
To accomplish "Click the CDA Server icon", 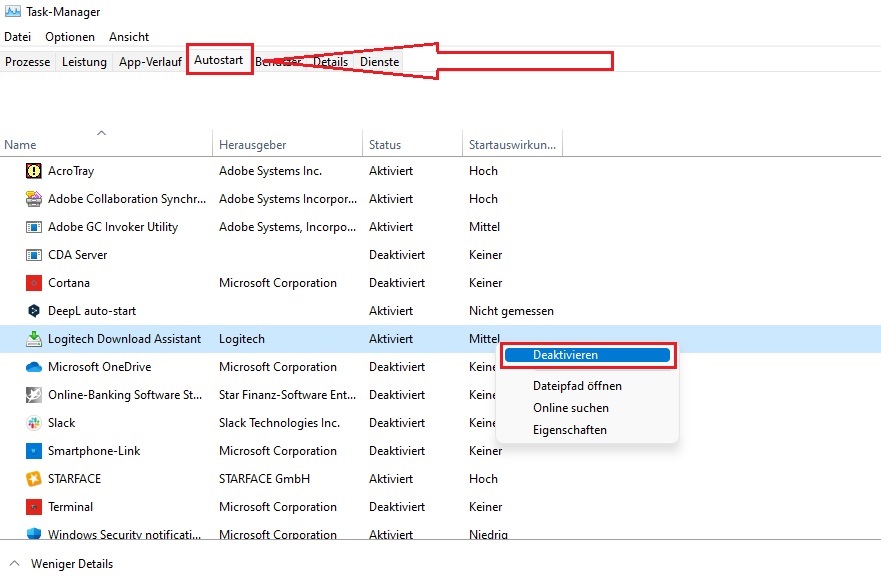I will coord(34,255).
